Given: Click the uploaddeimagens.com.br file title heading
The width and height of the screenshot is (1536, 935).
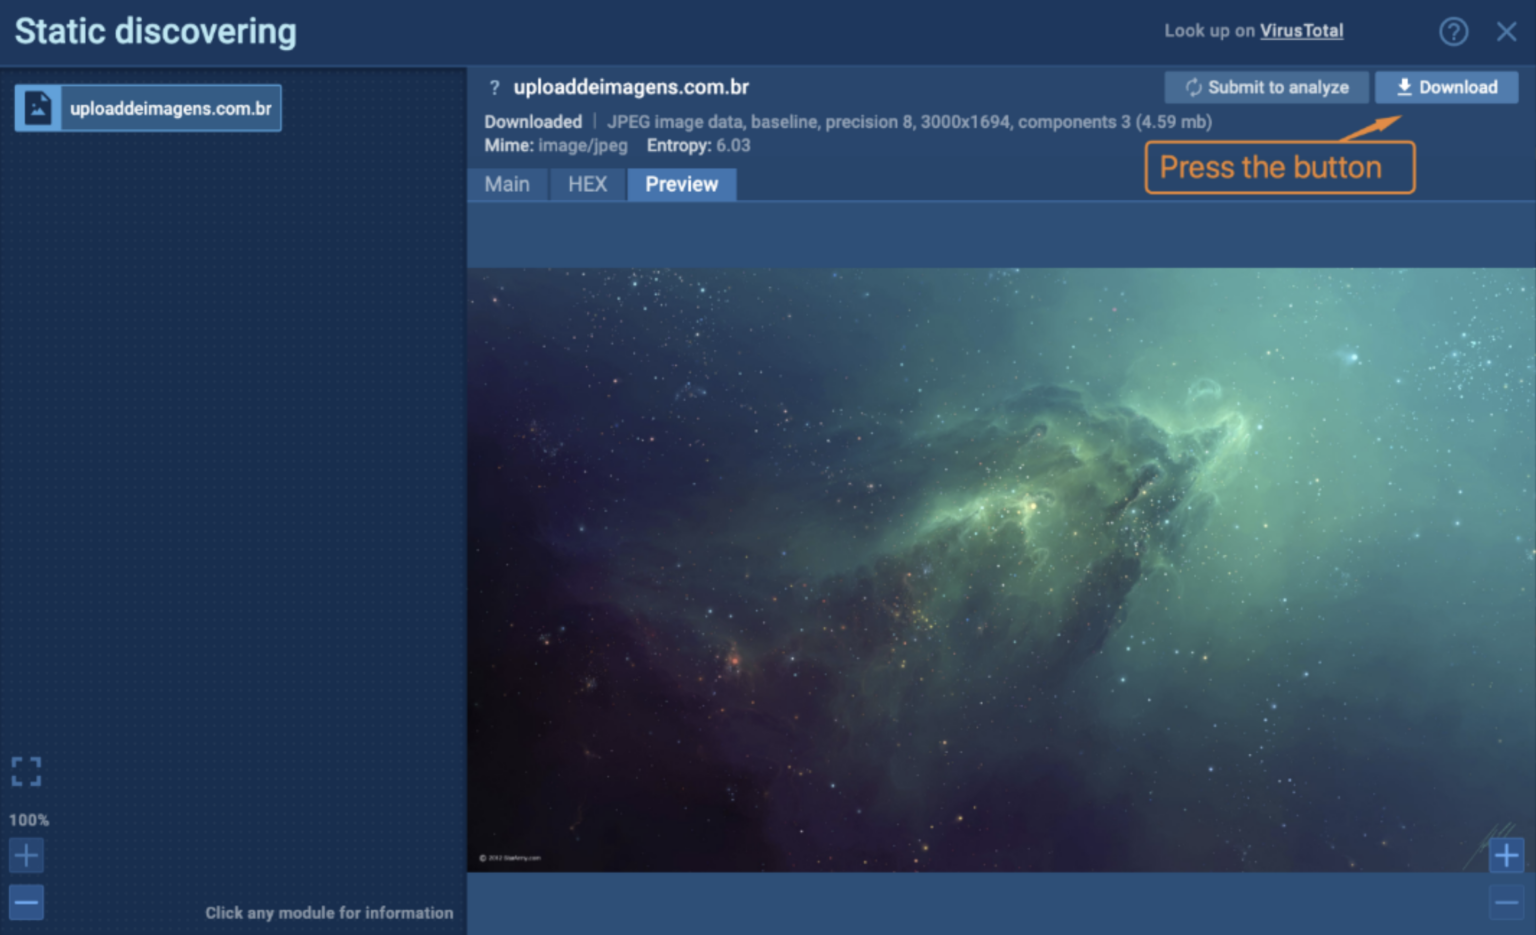Looking at the screenshot, I should click(631, 88).
